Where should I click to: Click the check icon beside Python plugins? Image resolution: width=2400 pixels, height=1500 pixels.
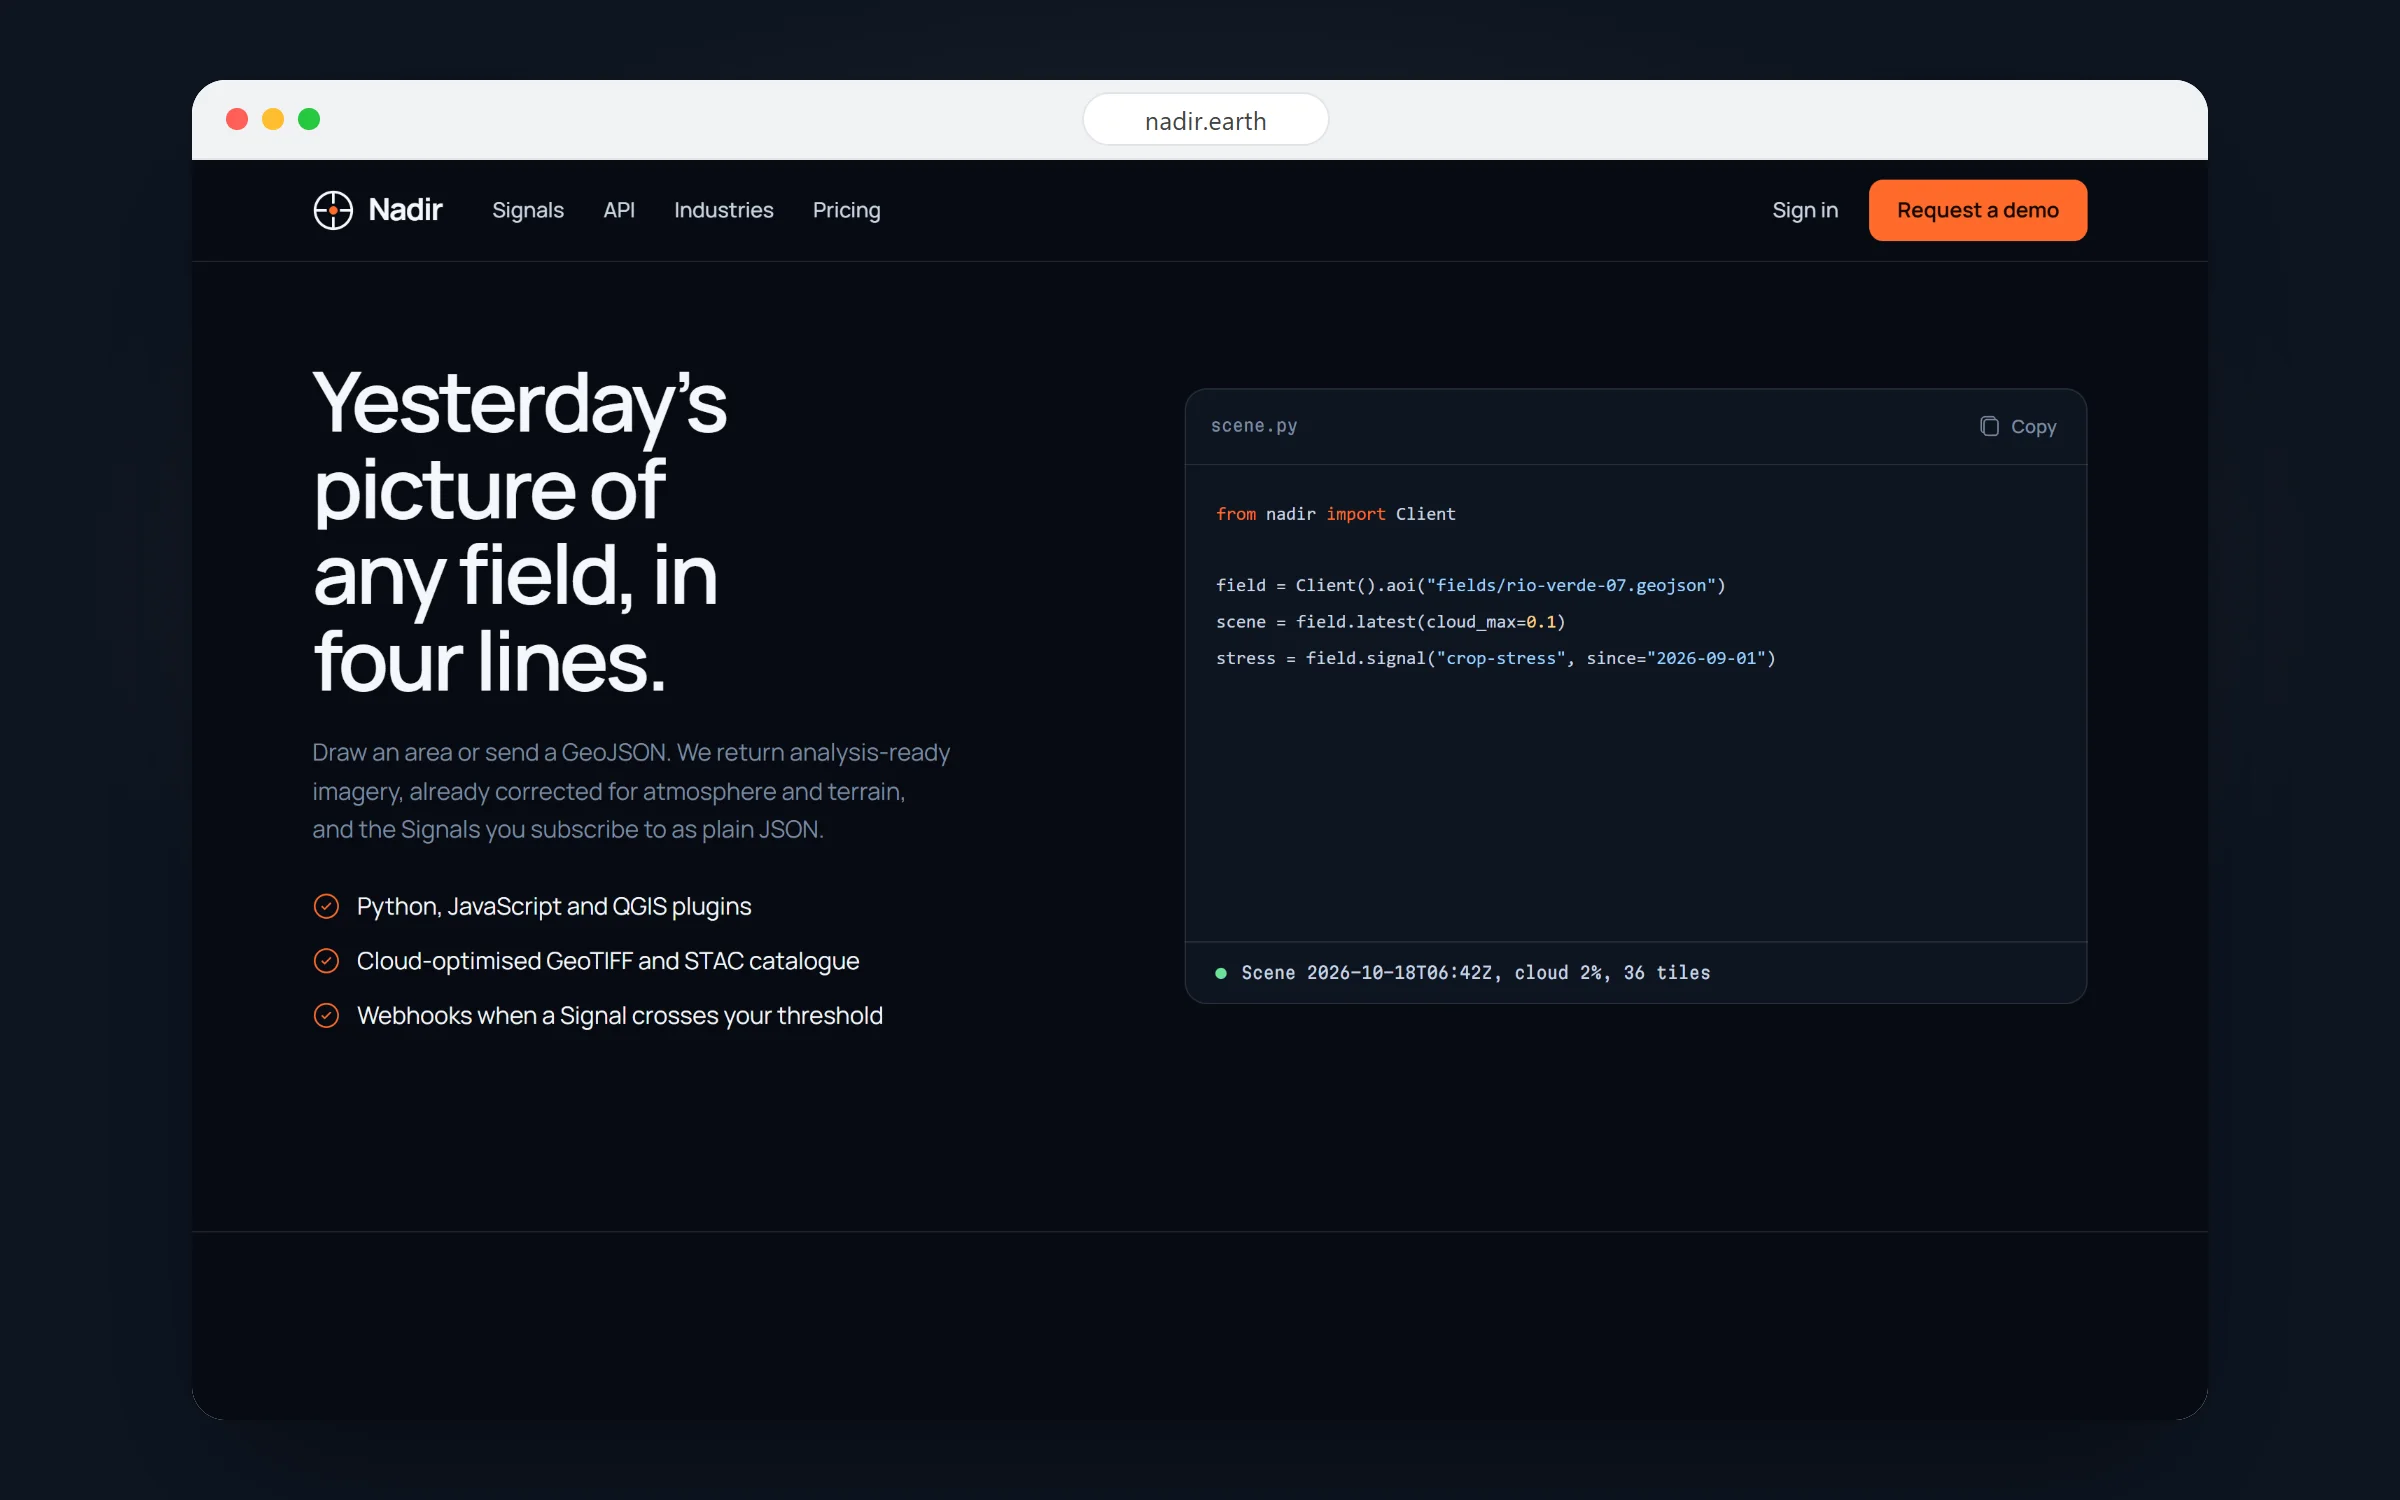(x=326, y=906)
